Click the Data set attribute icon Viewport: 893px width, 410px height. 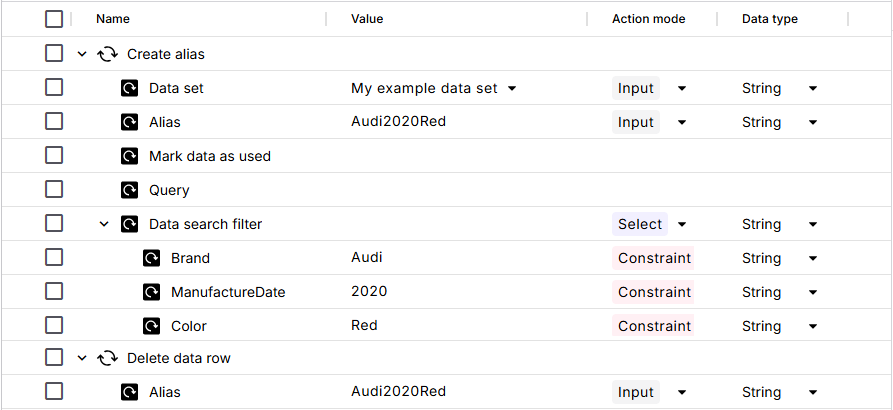[x=129, y=88]
